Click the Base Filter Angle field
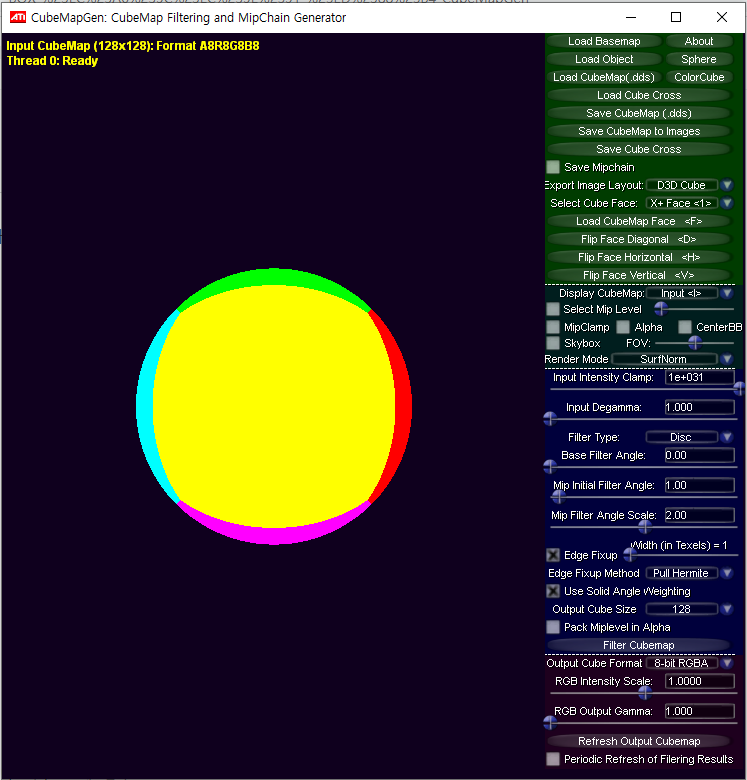The width and height of the screenshot is (747, 780). click(699, 455)
